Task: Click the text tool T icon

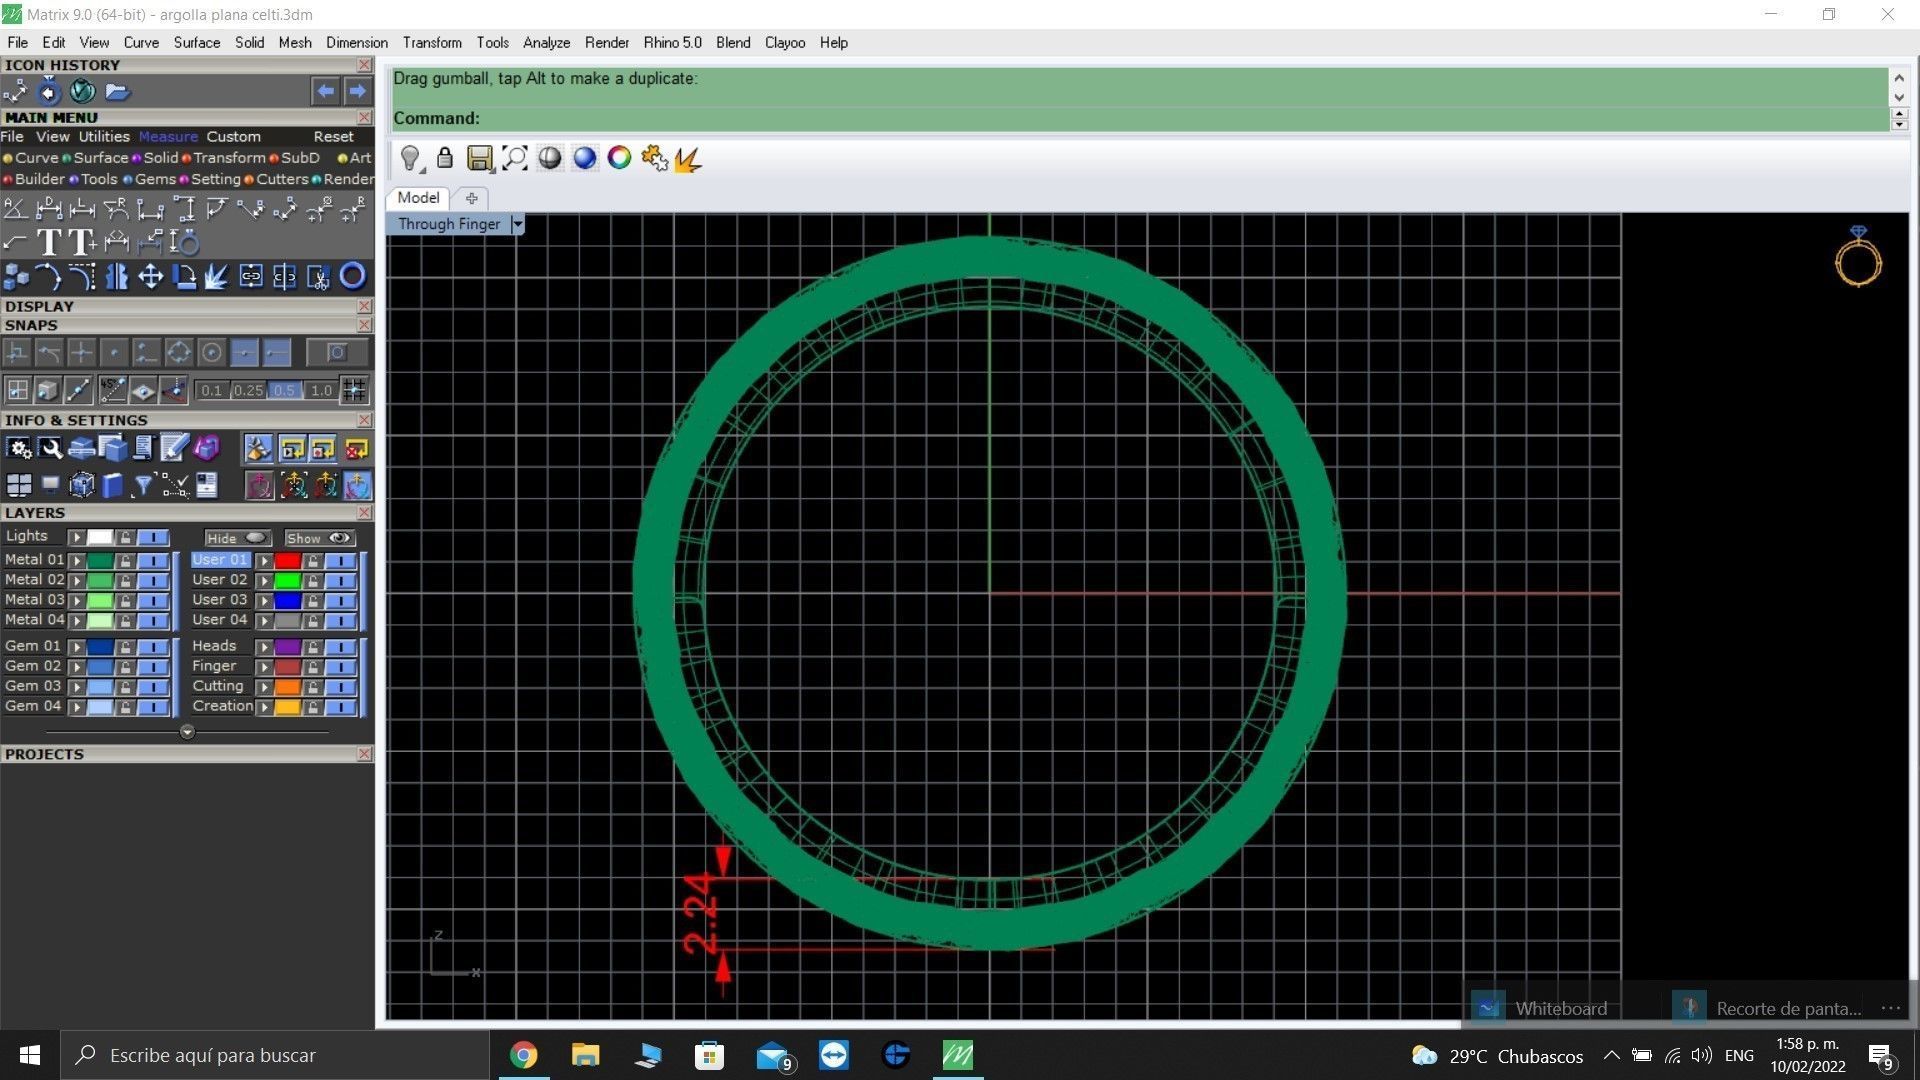Action: pos(48,242)
